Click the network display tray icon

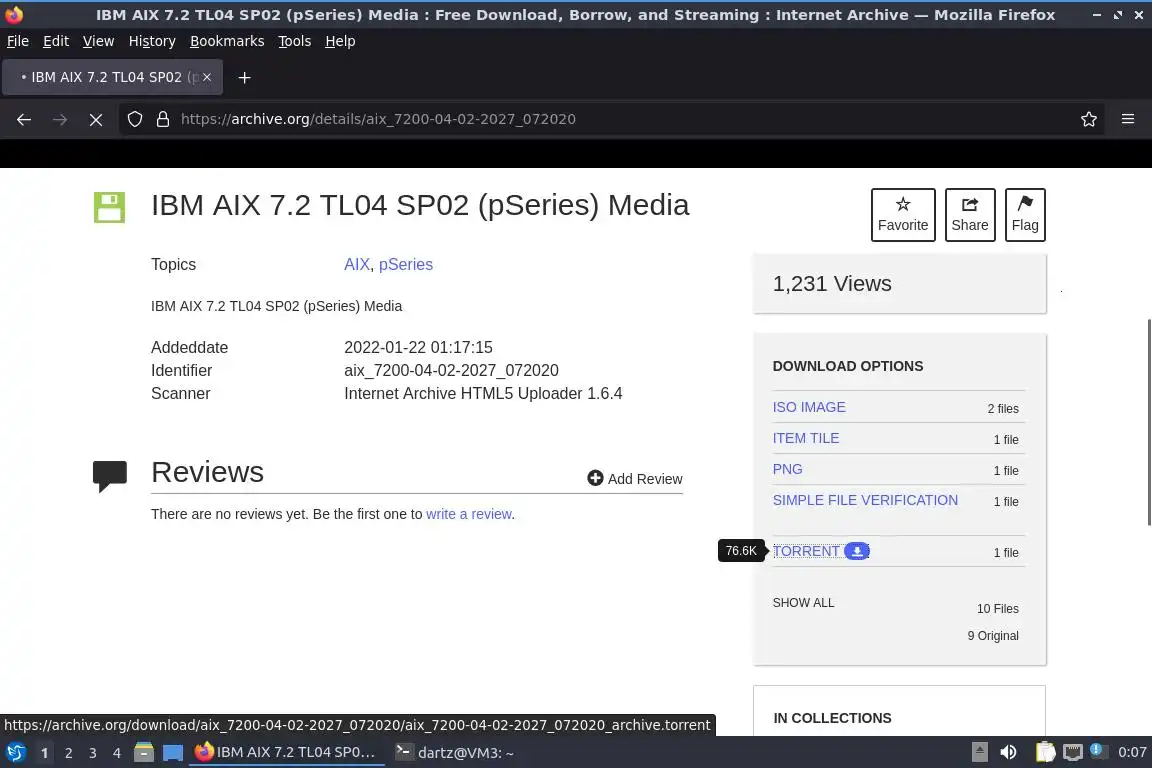1073,753
